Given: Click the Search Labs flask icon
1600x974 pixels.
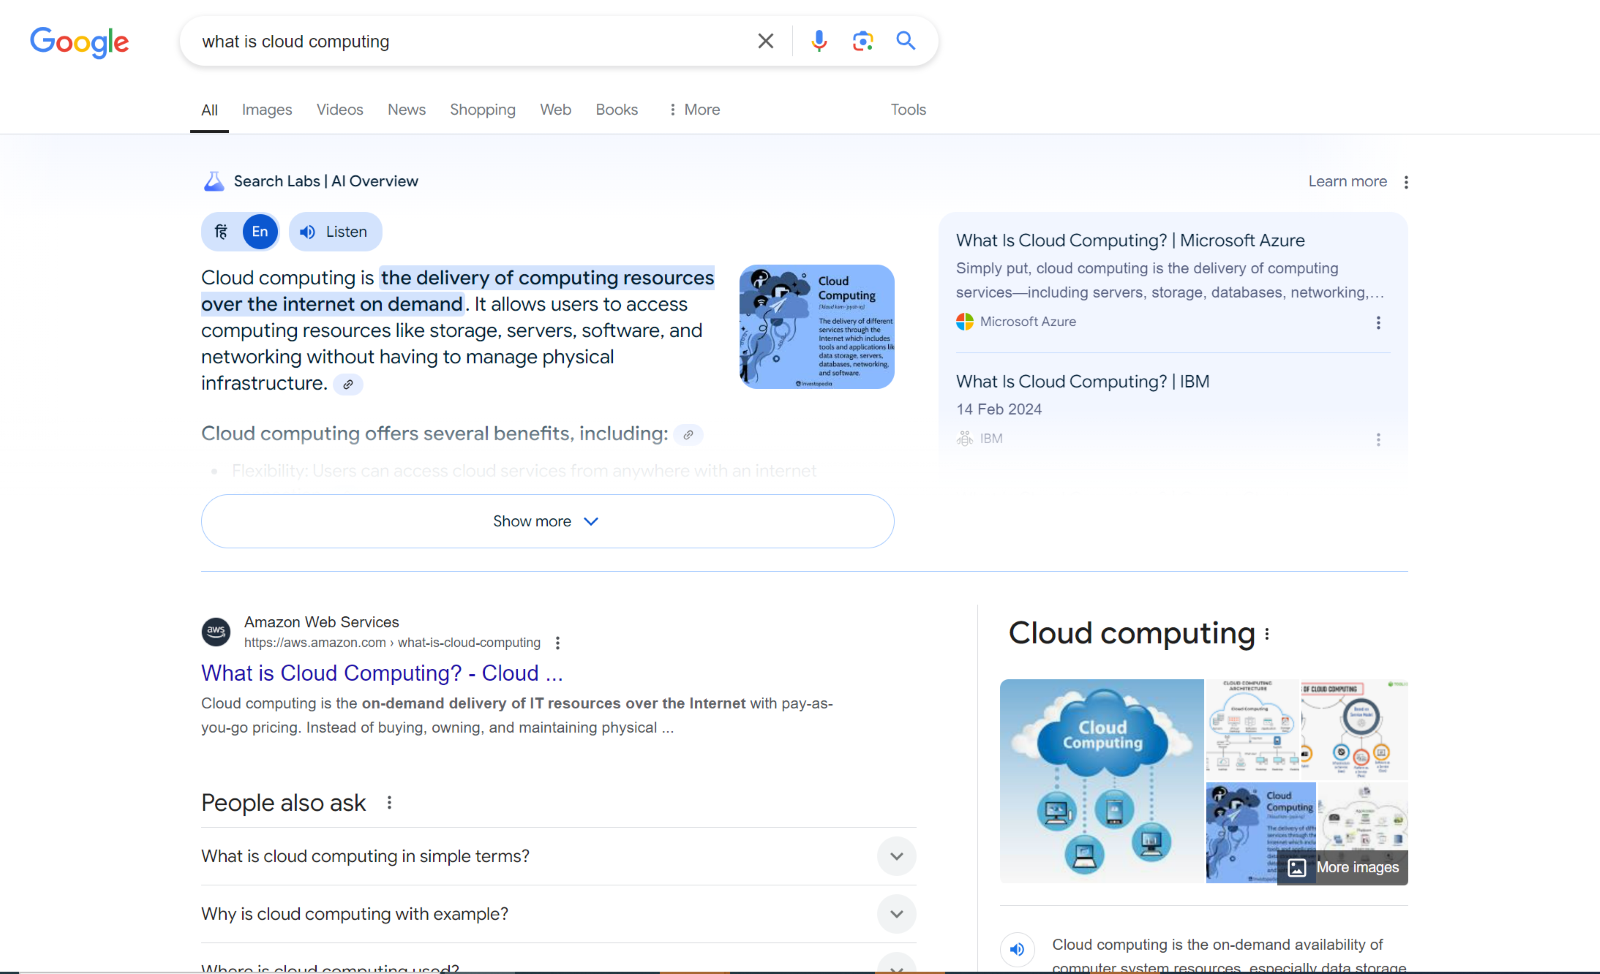Looking at the screenshot, I should (x=213, y=180).
